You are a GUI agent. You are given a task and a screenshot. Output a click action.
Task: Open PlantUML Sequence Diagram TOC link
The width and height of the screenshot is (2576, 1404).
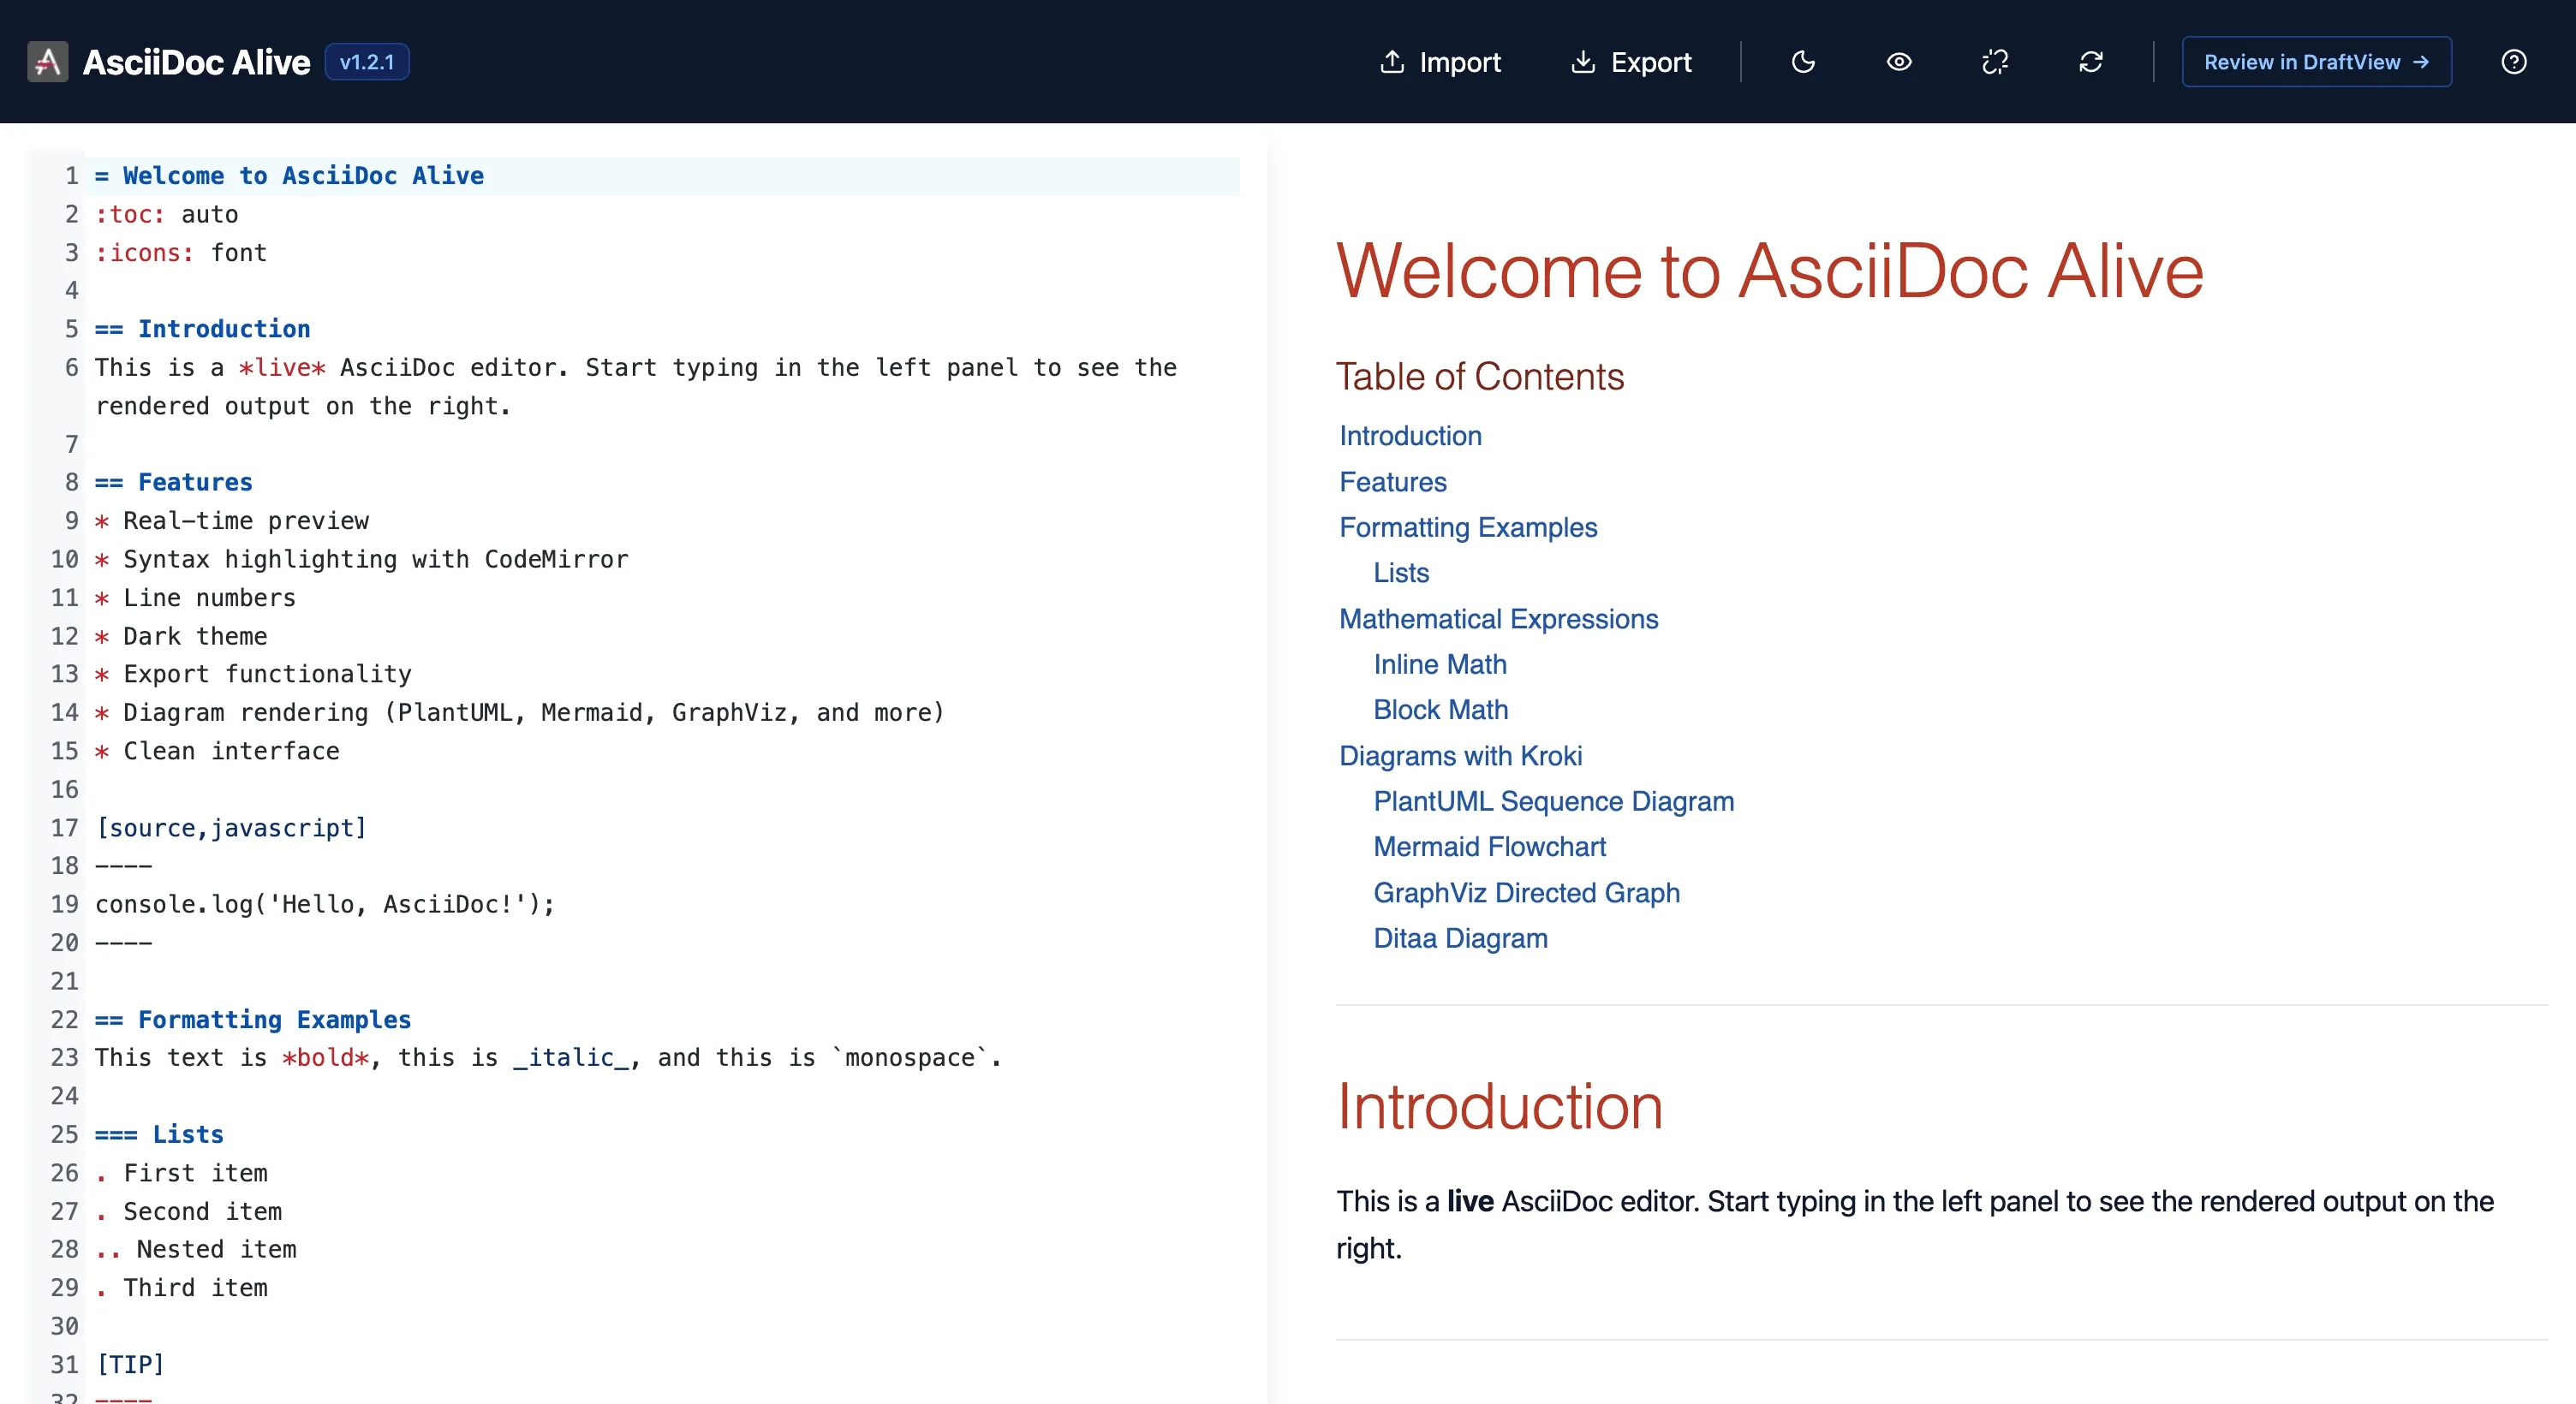1554,801
